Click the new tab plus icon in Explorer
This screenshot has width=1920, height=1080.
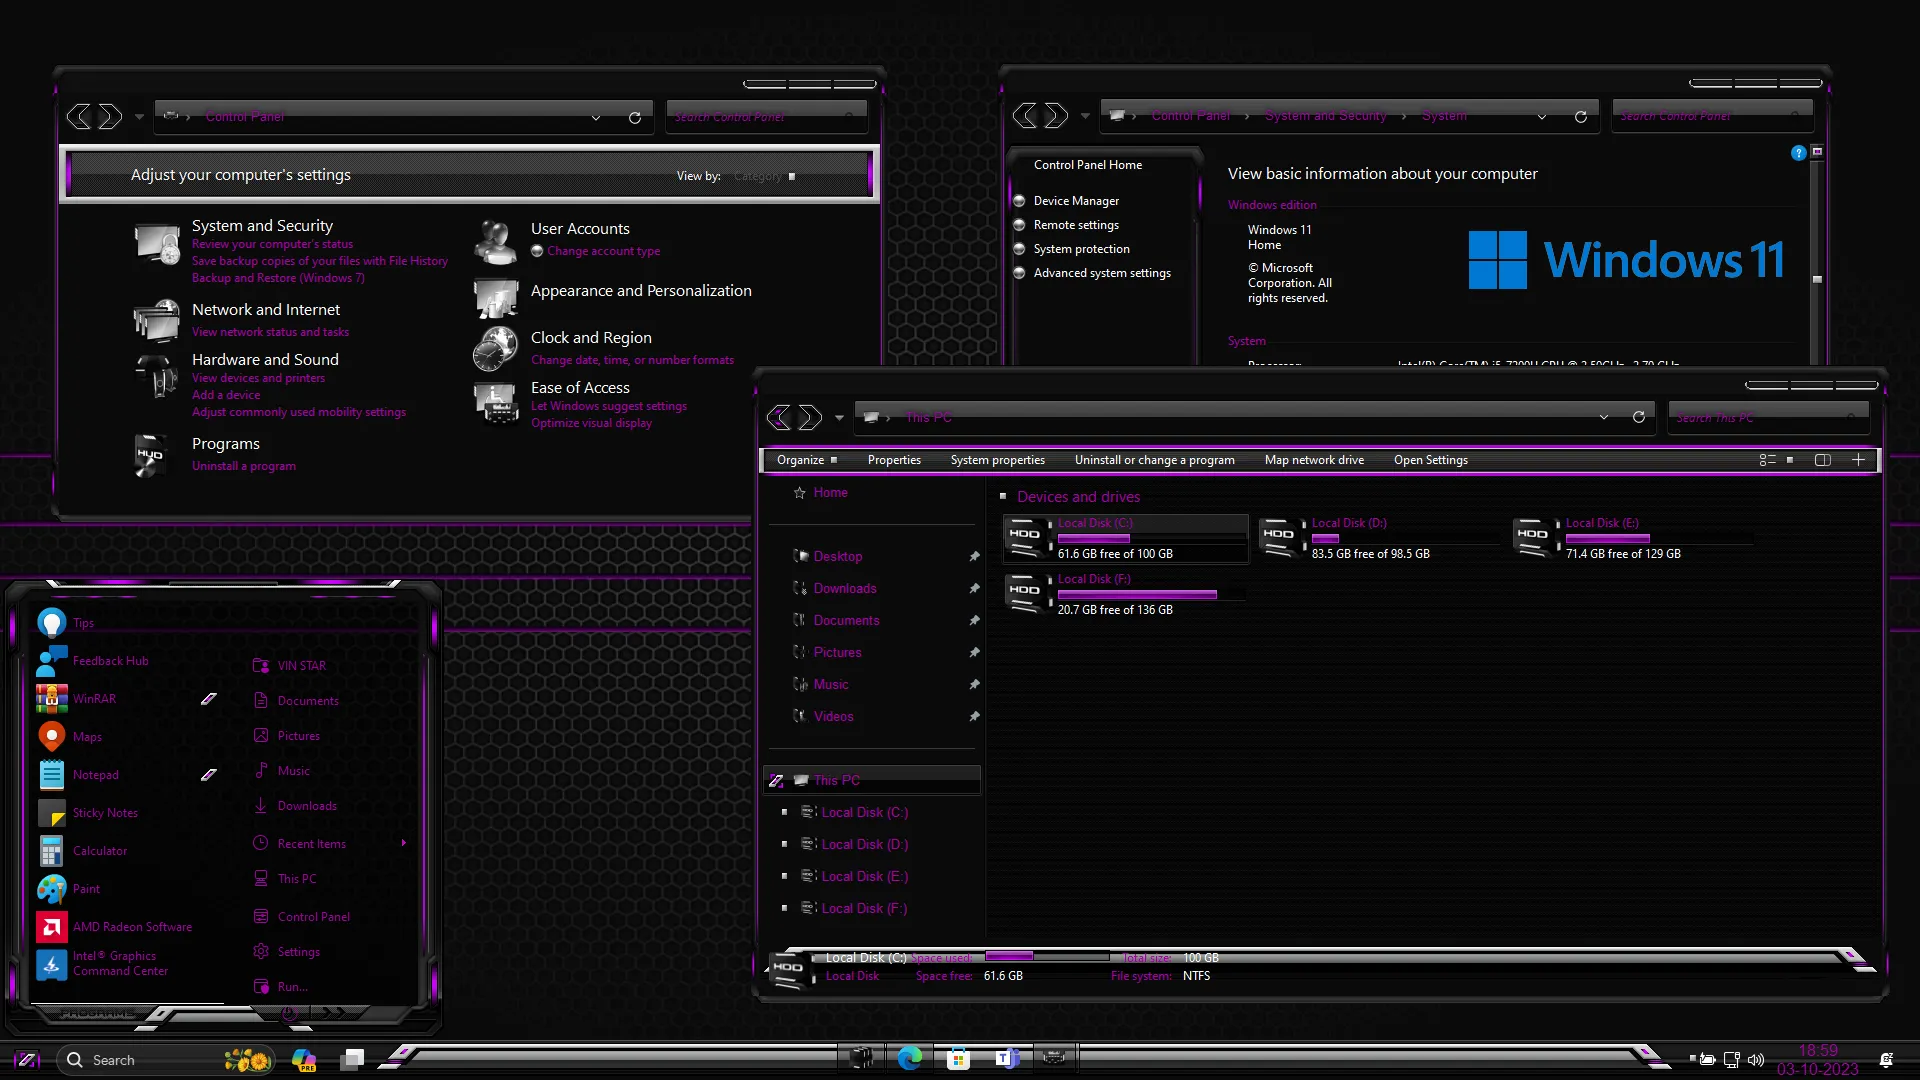tap(1859, 460)
